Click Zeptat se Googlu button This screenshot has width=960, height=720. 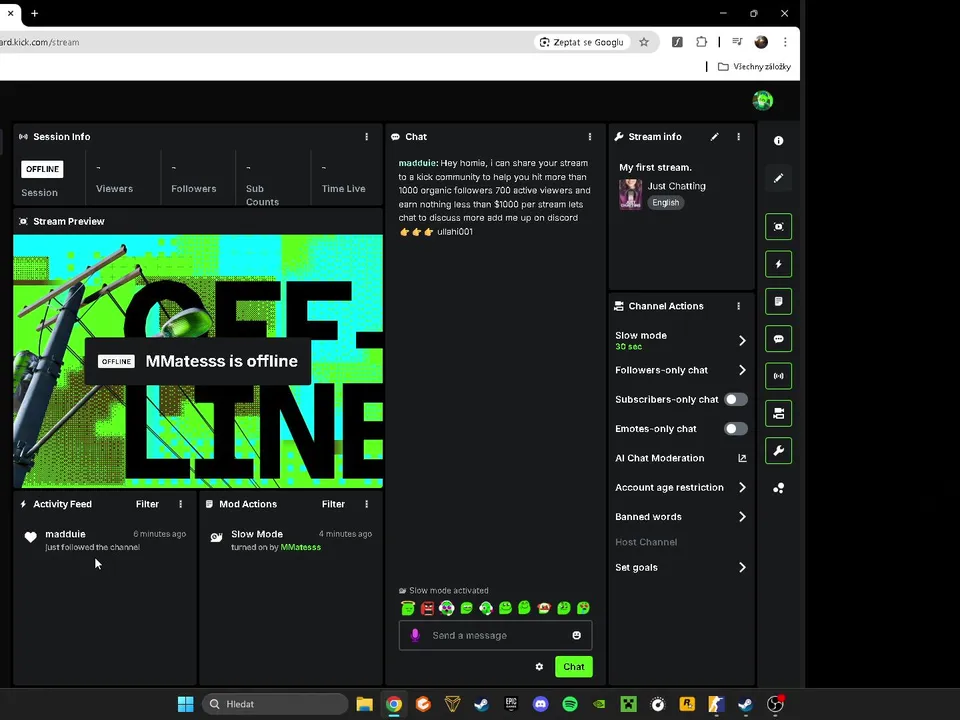click(582, 42)
